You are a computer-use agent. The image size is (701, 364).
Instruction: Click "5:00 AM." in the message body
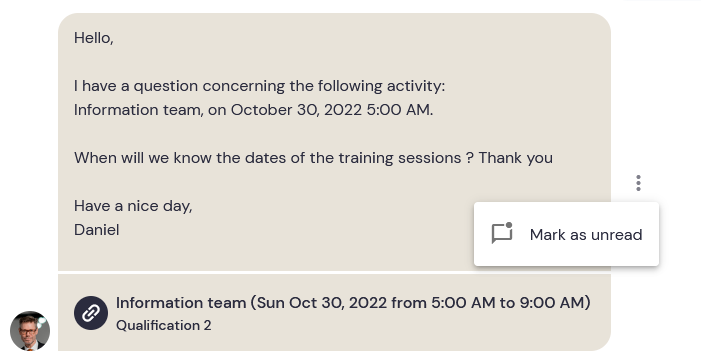coord(400,110)
